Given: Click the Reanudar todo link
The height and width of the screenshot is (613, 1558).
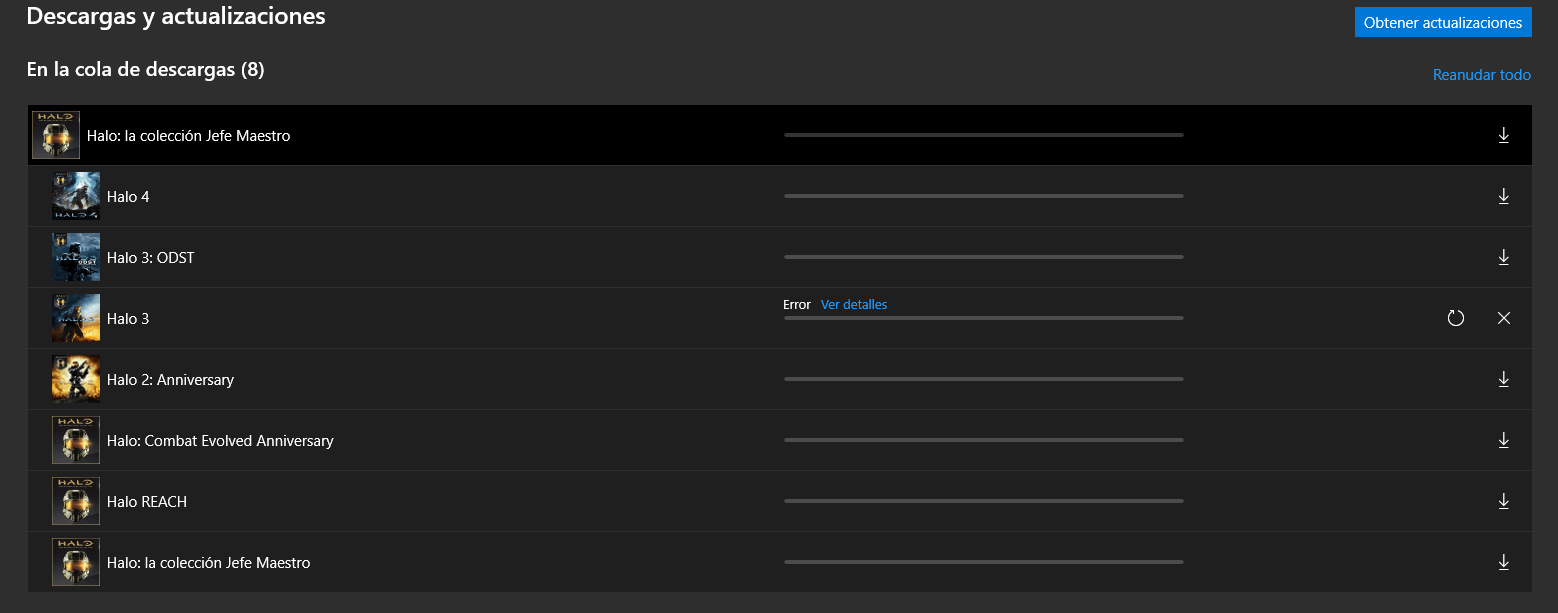Looking at the screenshot, I should pyautogui.click(x=1482, y=75).
